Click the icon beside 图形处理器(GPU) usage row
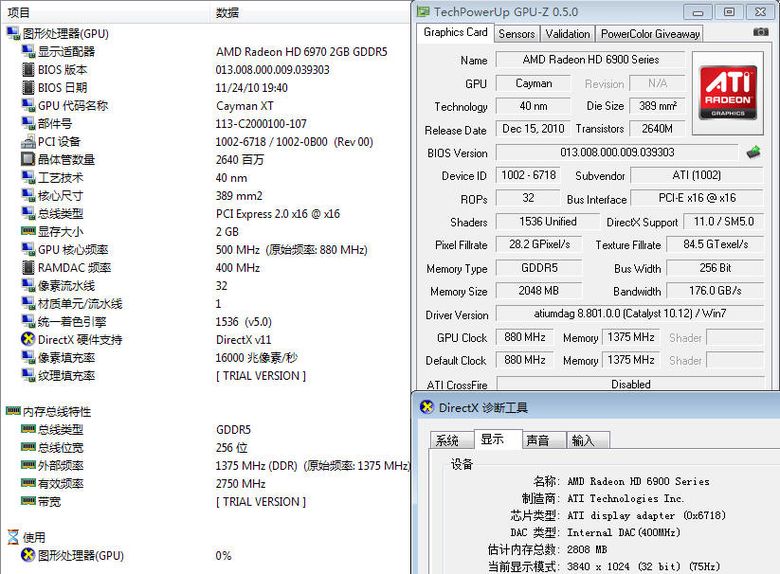 click(28, 555)
